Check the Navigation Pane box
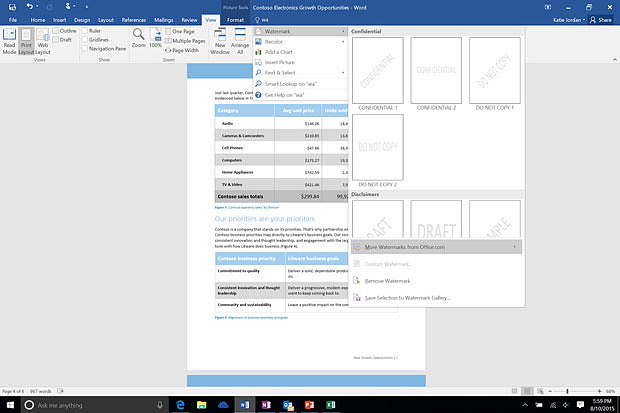Image resolution: width=620 pixels, height=413 pixels. tap(84, 47)
